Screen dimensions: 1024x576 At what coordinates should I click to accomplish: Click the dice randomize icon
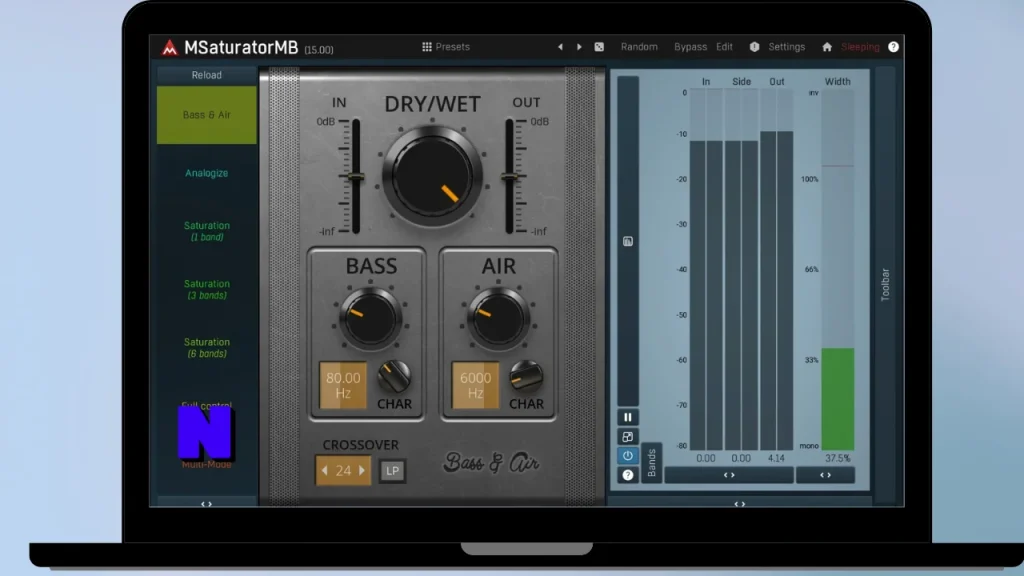599,47
